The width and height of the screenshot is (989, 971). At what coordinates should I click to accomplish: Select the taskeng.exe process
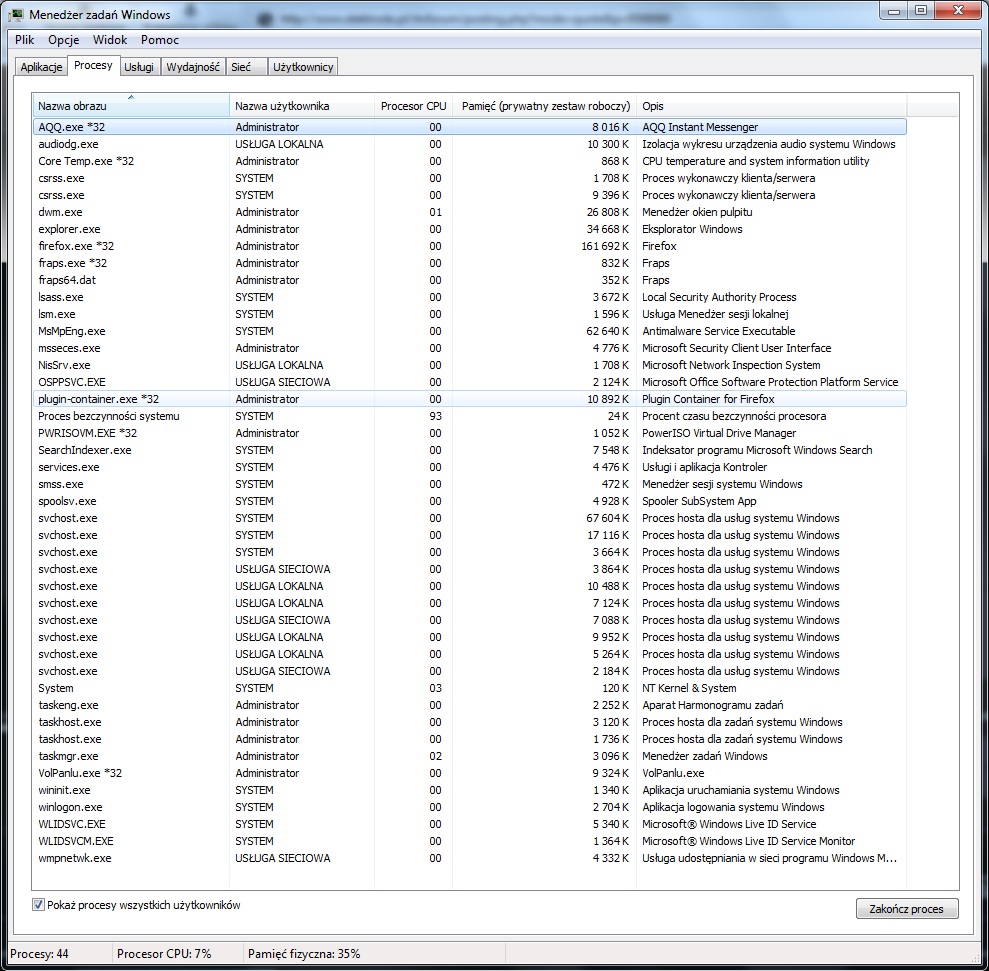469,705
